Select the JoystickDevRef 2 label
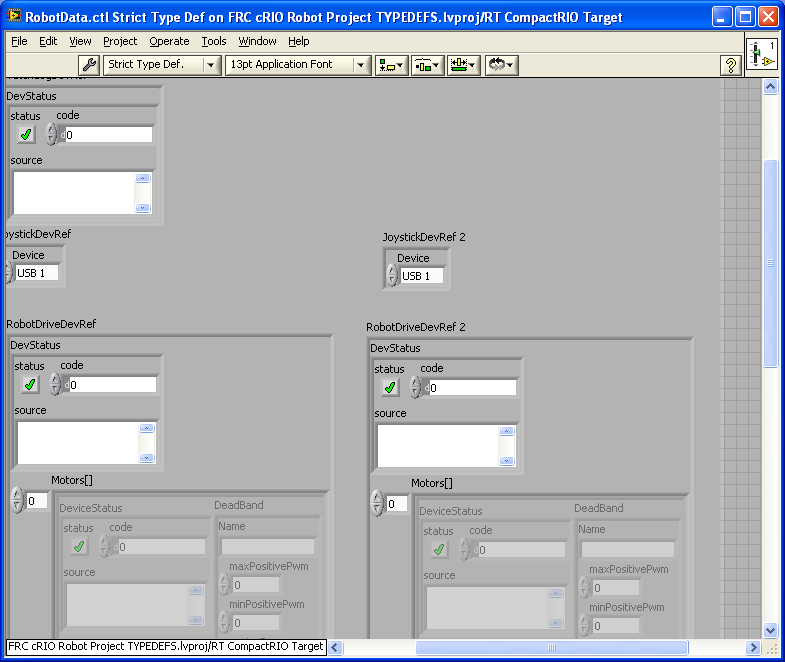The height and width of the screenshot is (662, 785). pos(424,237)
